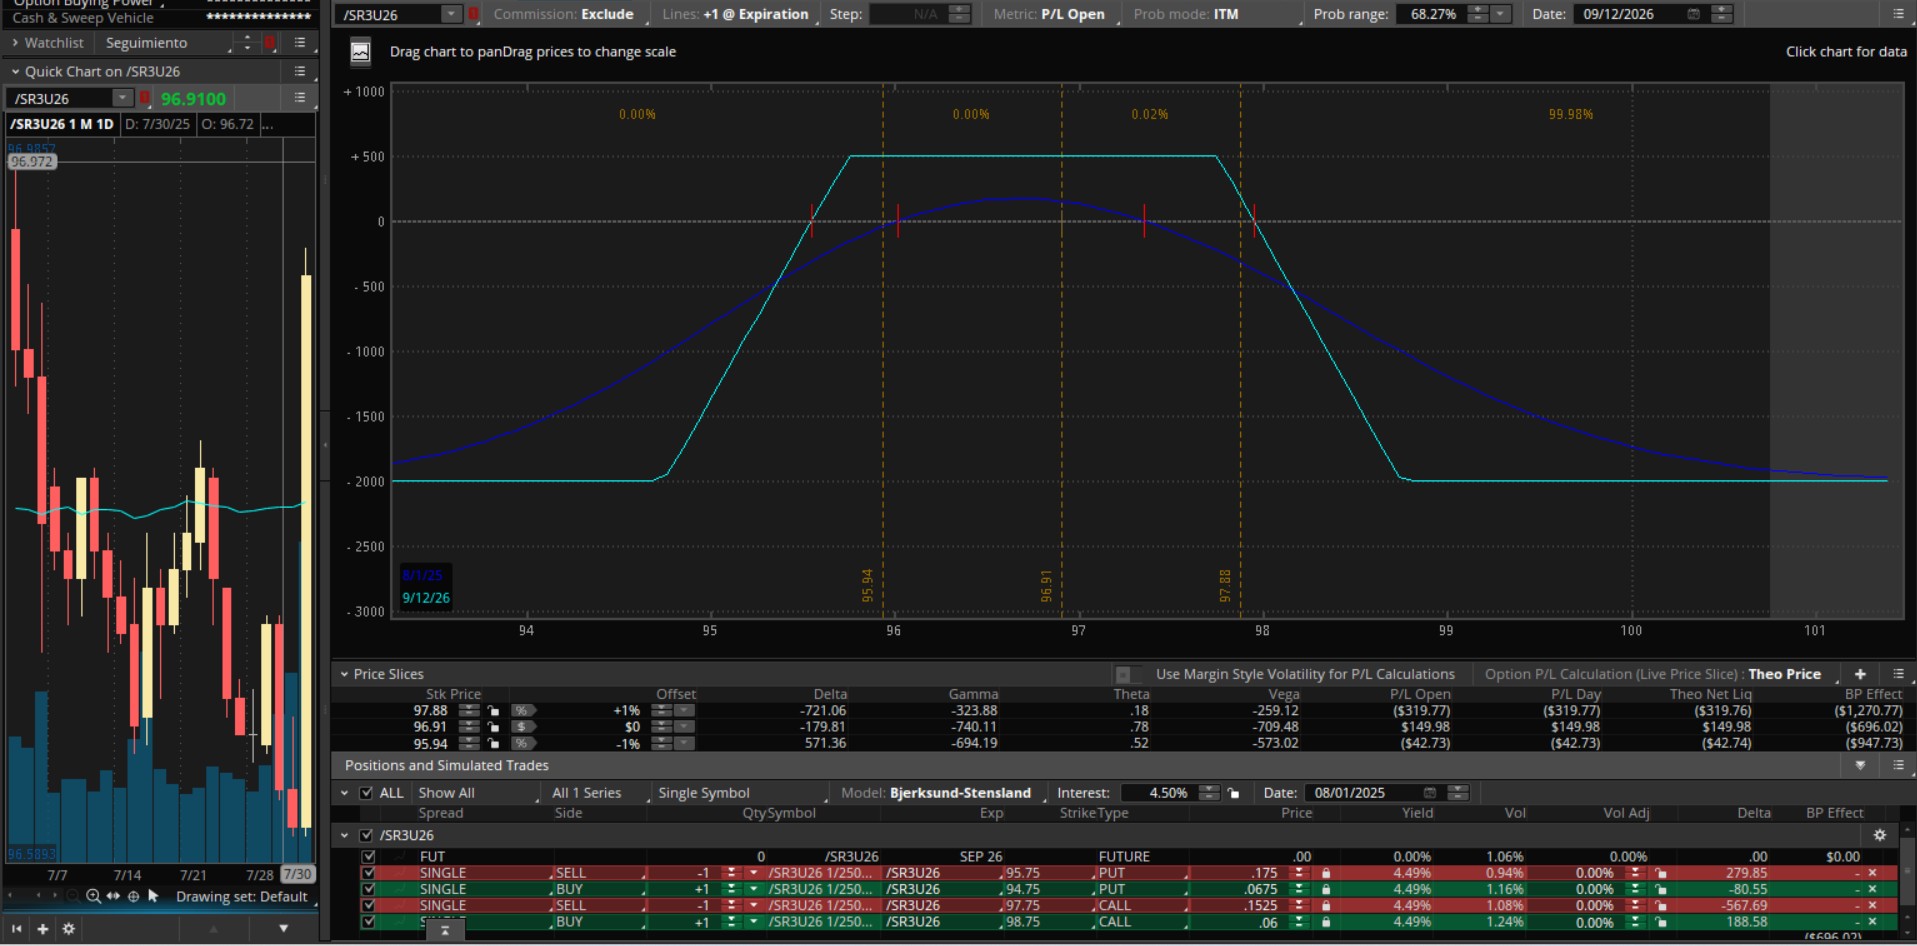This screenshot has height=946, width=1917.
Task: Remove the 98.75 CALL buy row with X
Action: [x=1872, y=922]
